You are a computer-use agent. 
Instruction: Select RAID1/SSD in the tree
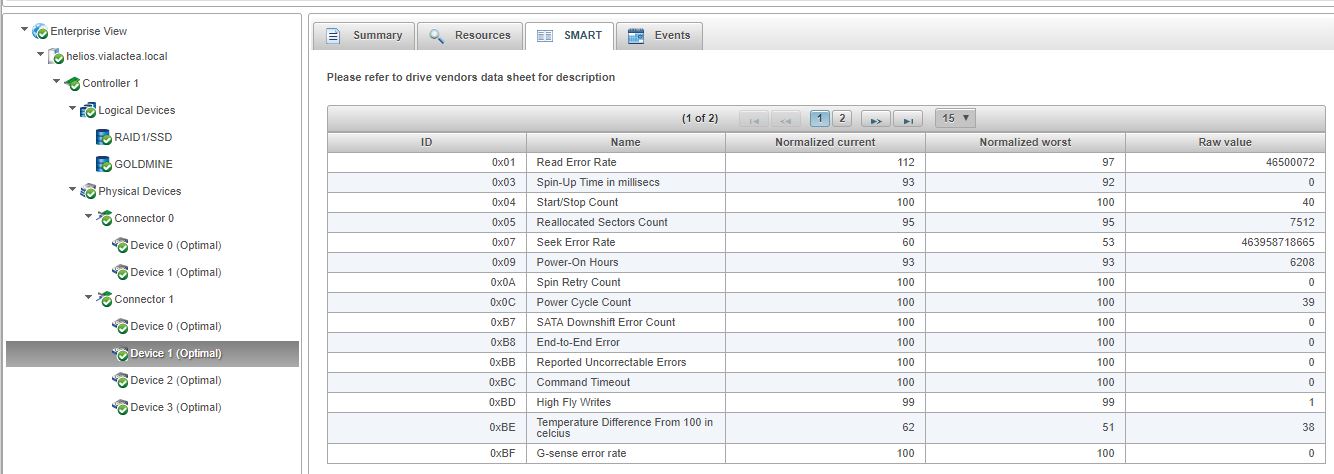(x=144, y=137)
